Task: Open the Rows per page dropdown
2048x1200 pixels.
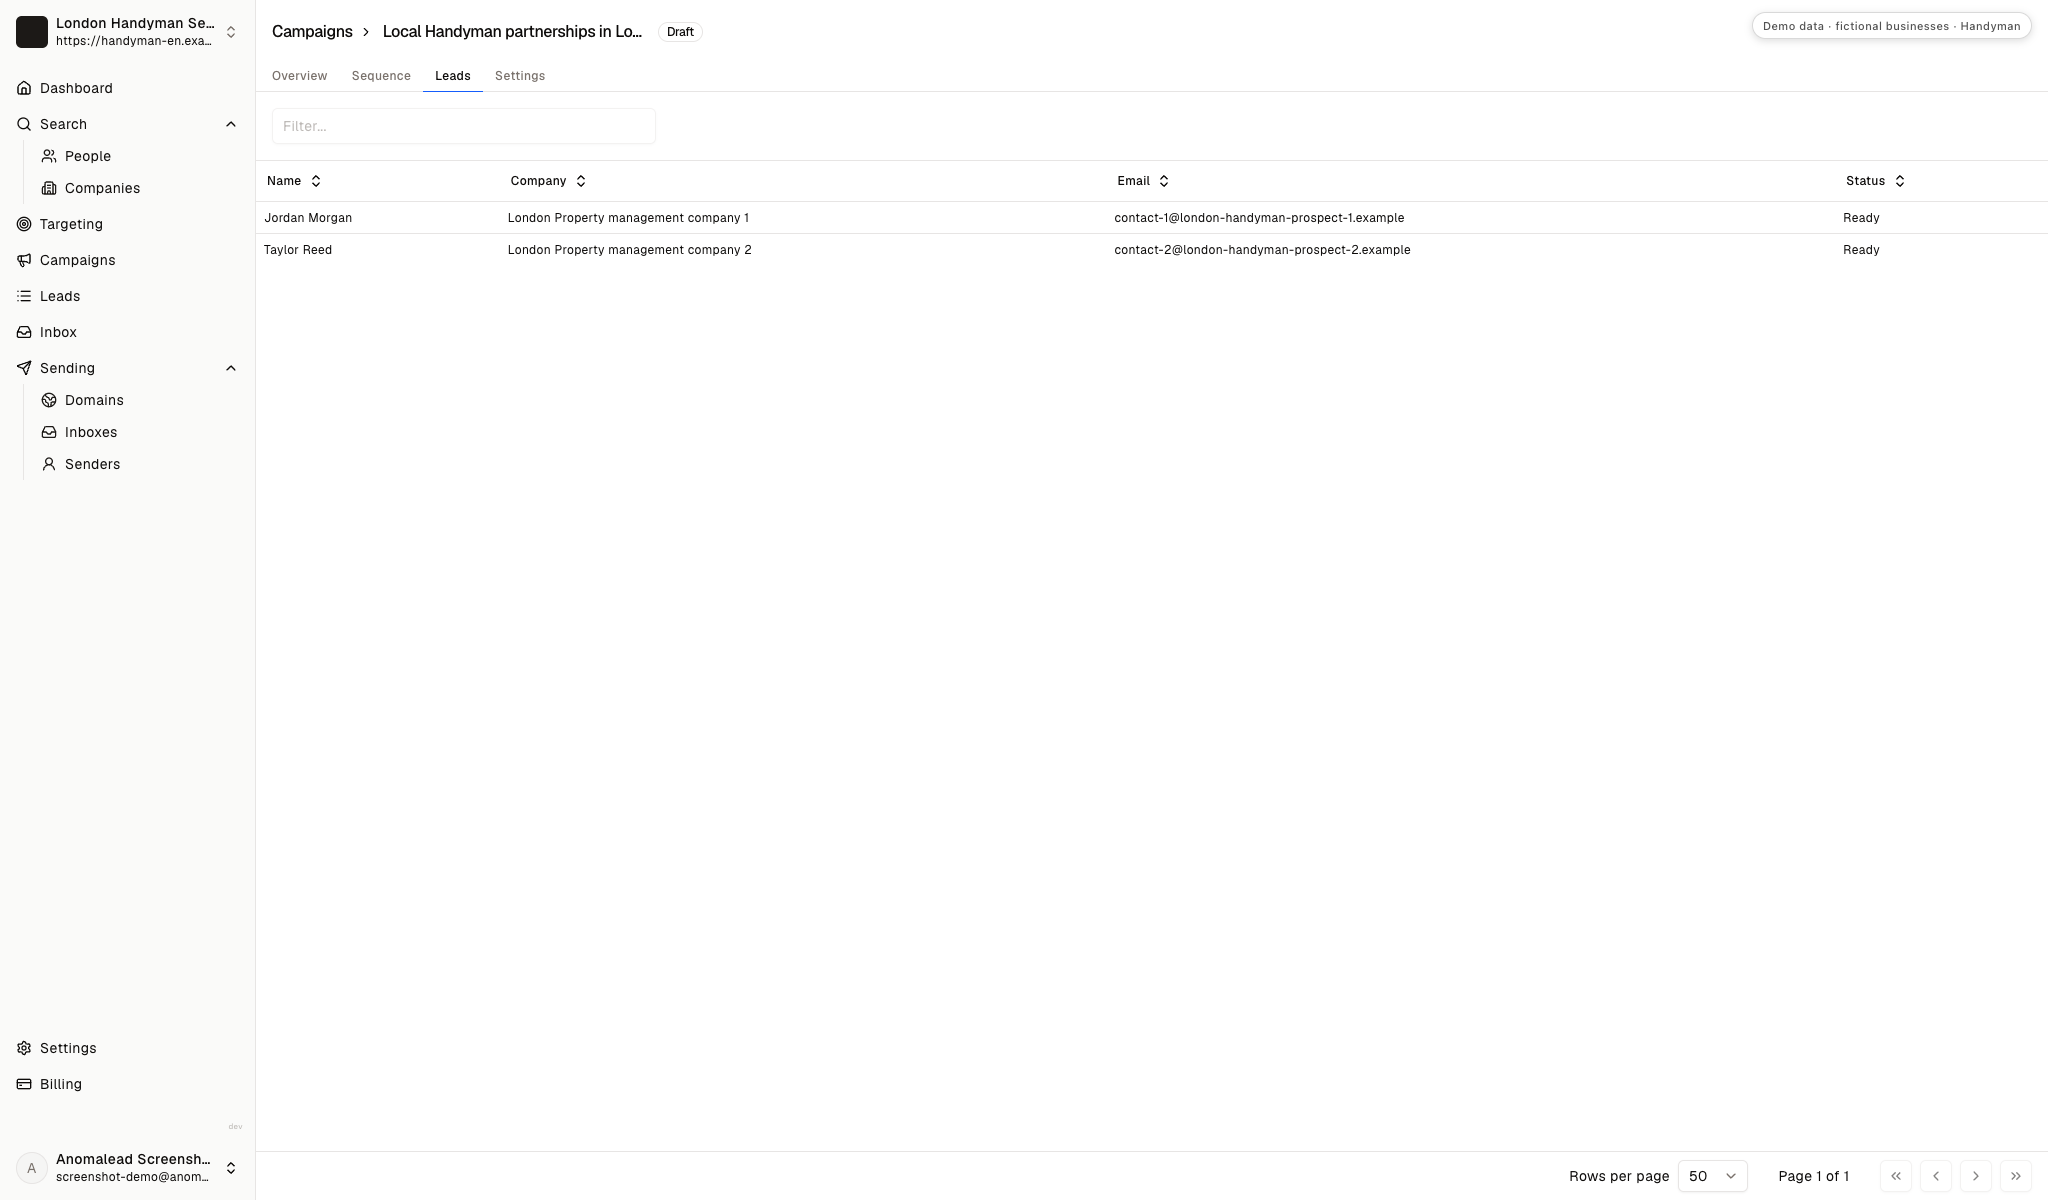Action: (1712, 1176)
